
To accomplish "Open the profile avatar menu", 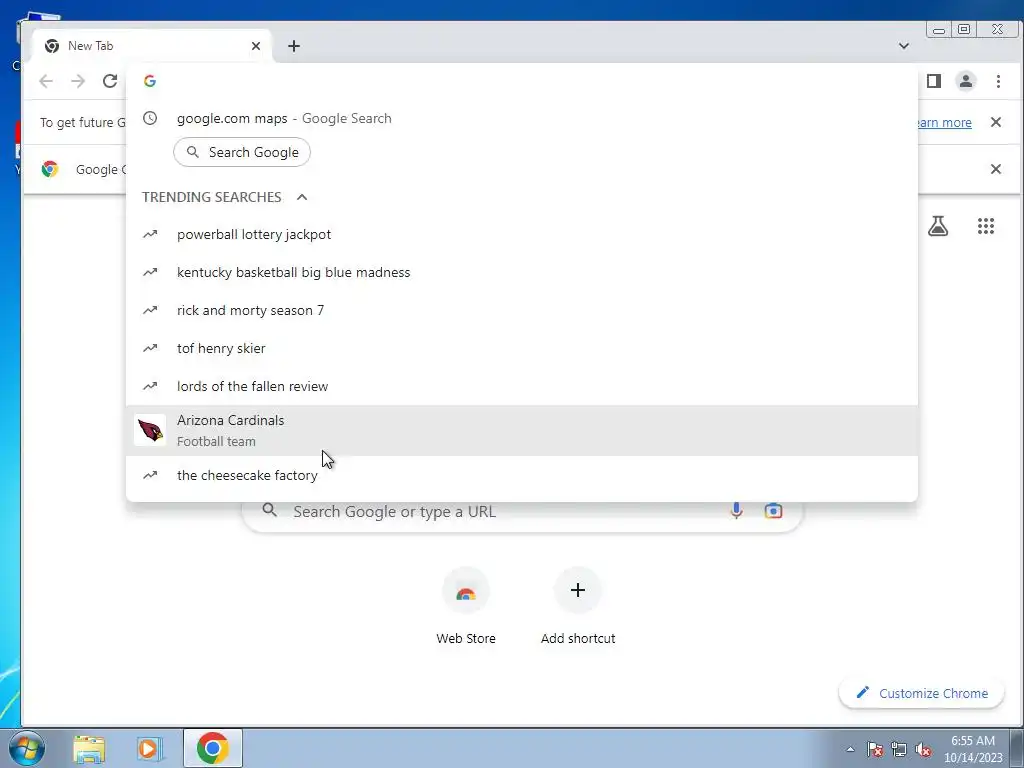I will point(966,81).
